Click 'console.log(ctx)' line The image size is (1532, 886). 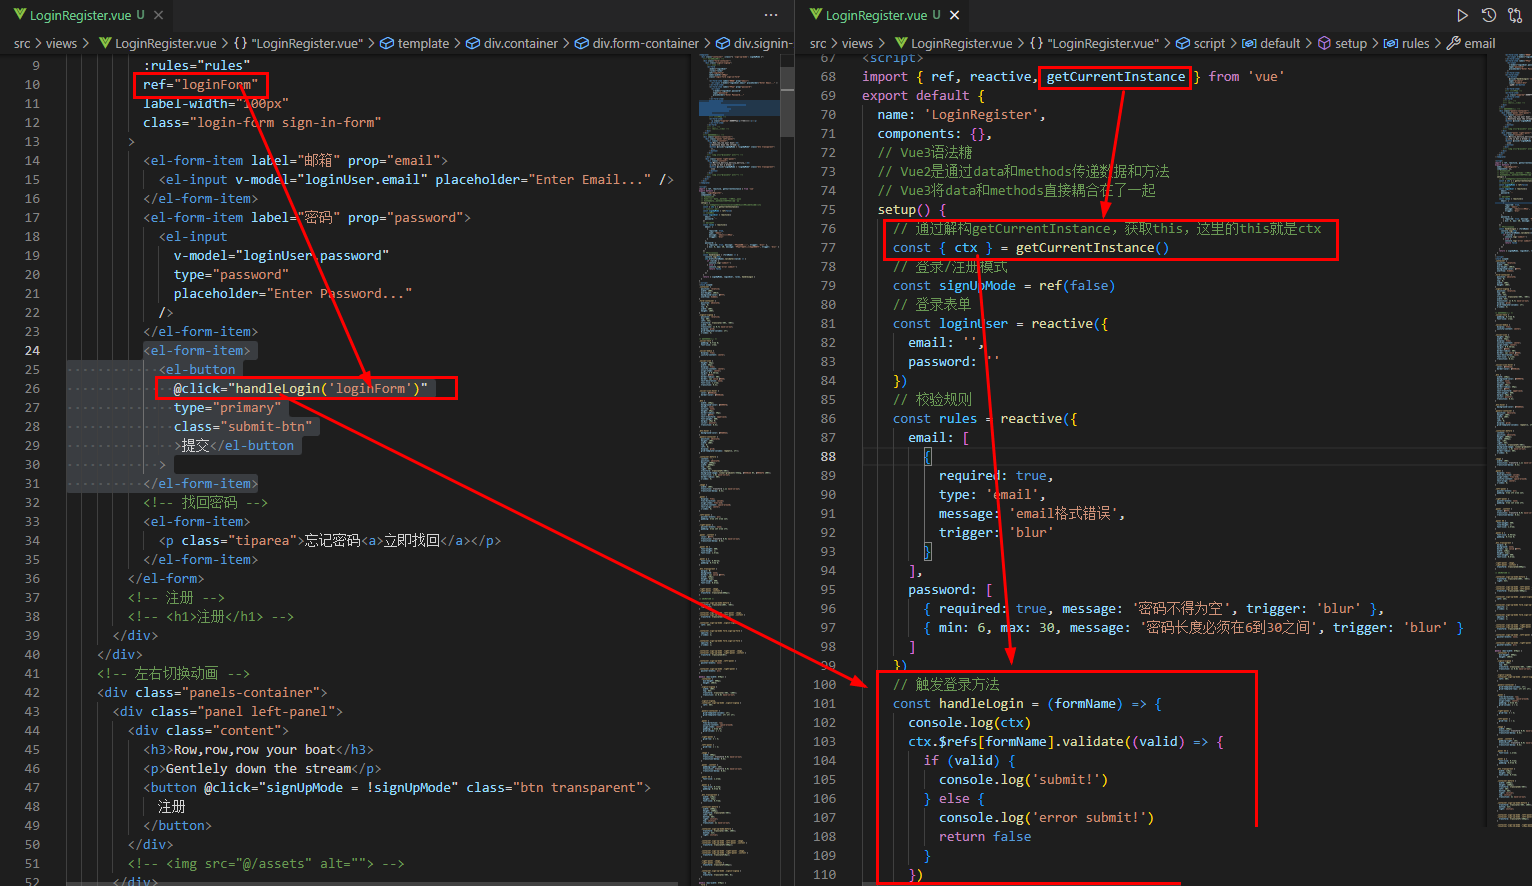pyautogui.click(x=969, y=722)
